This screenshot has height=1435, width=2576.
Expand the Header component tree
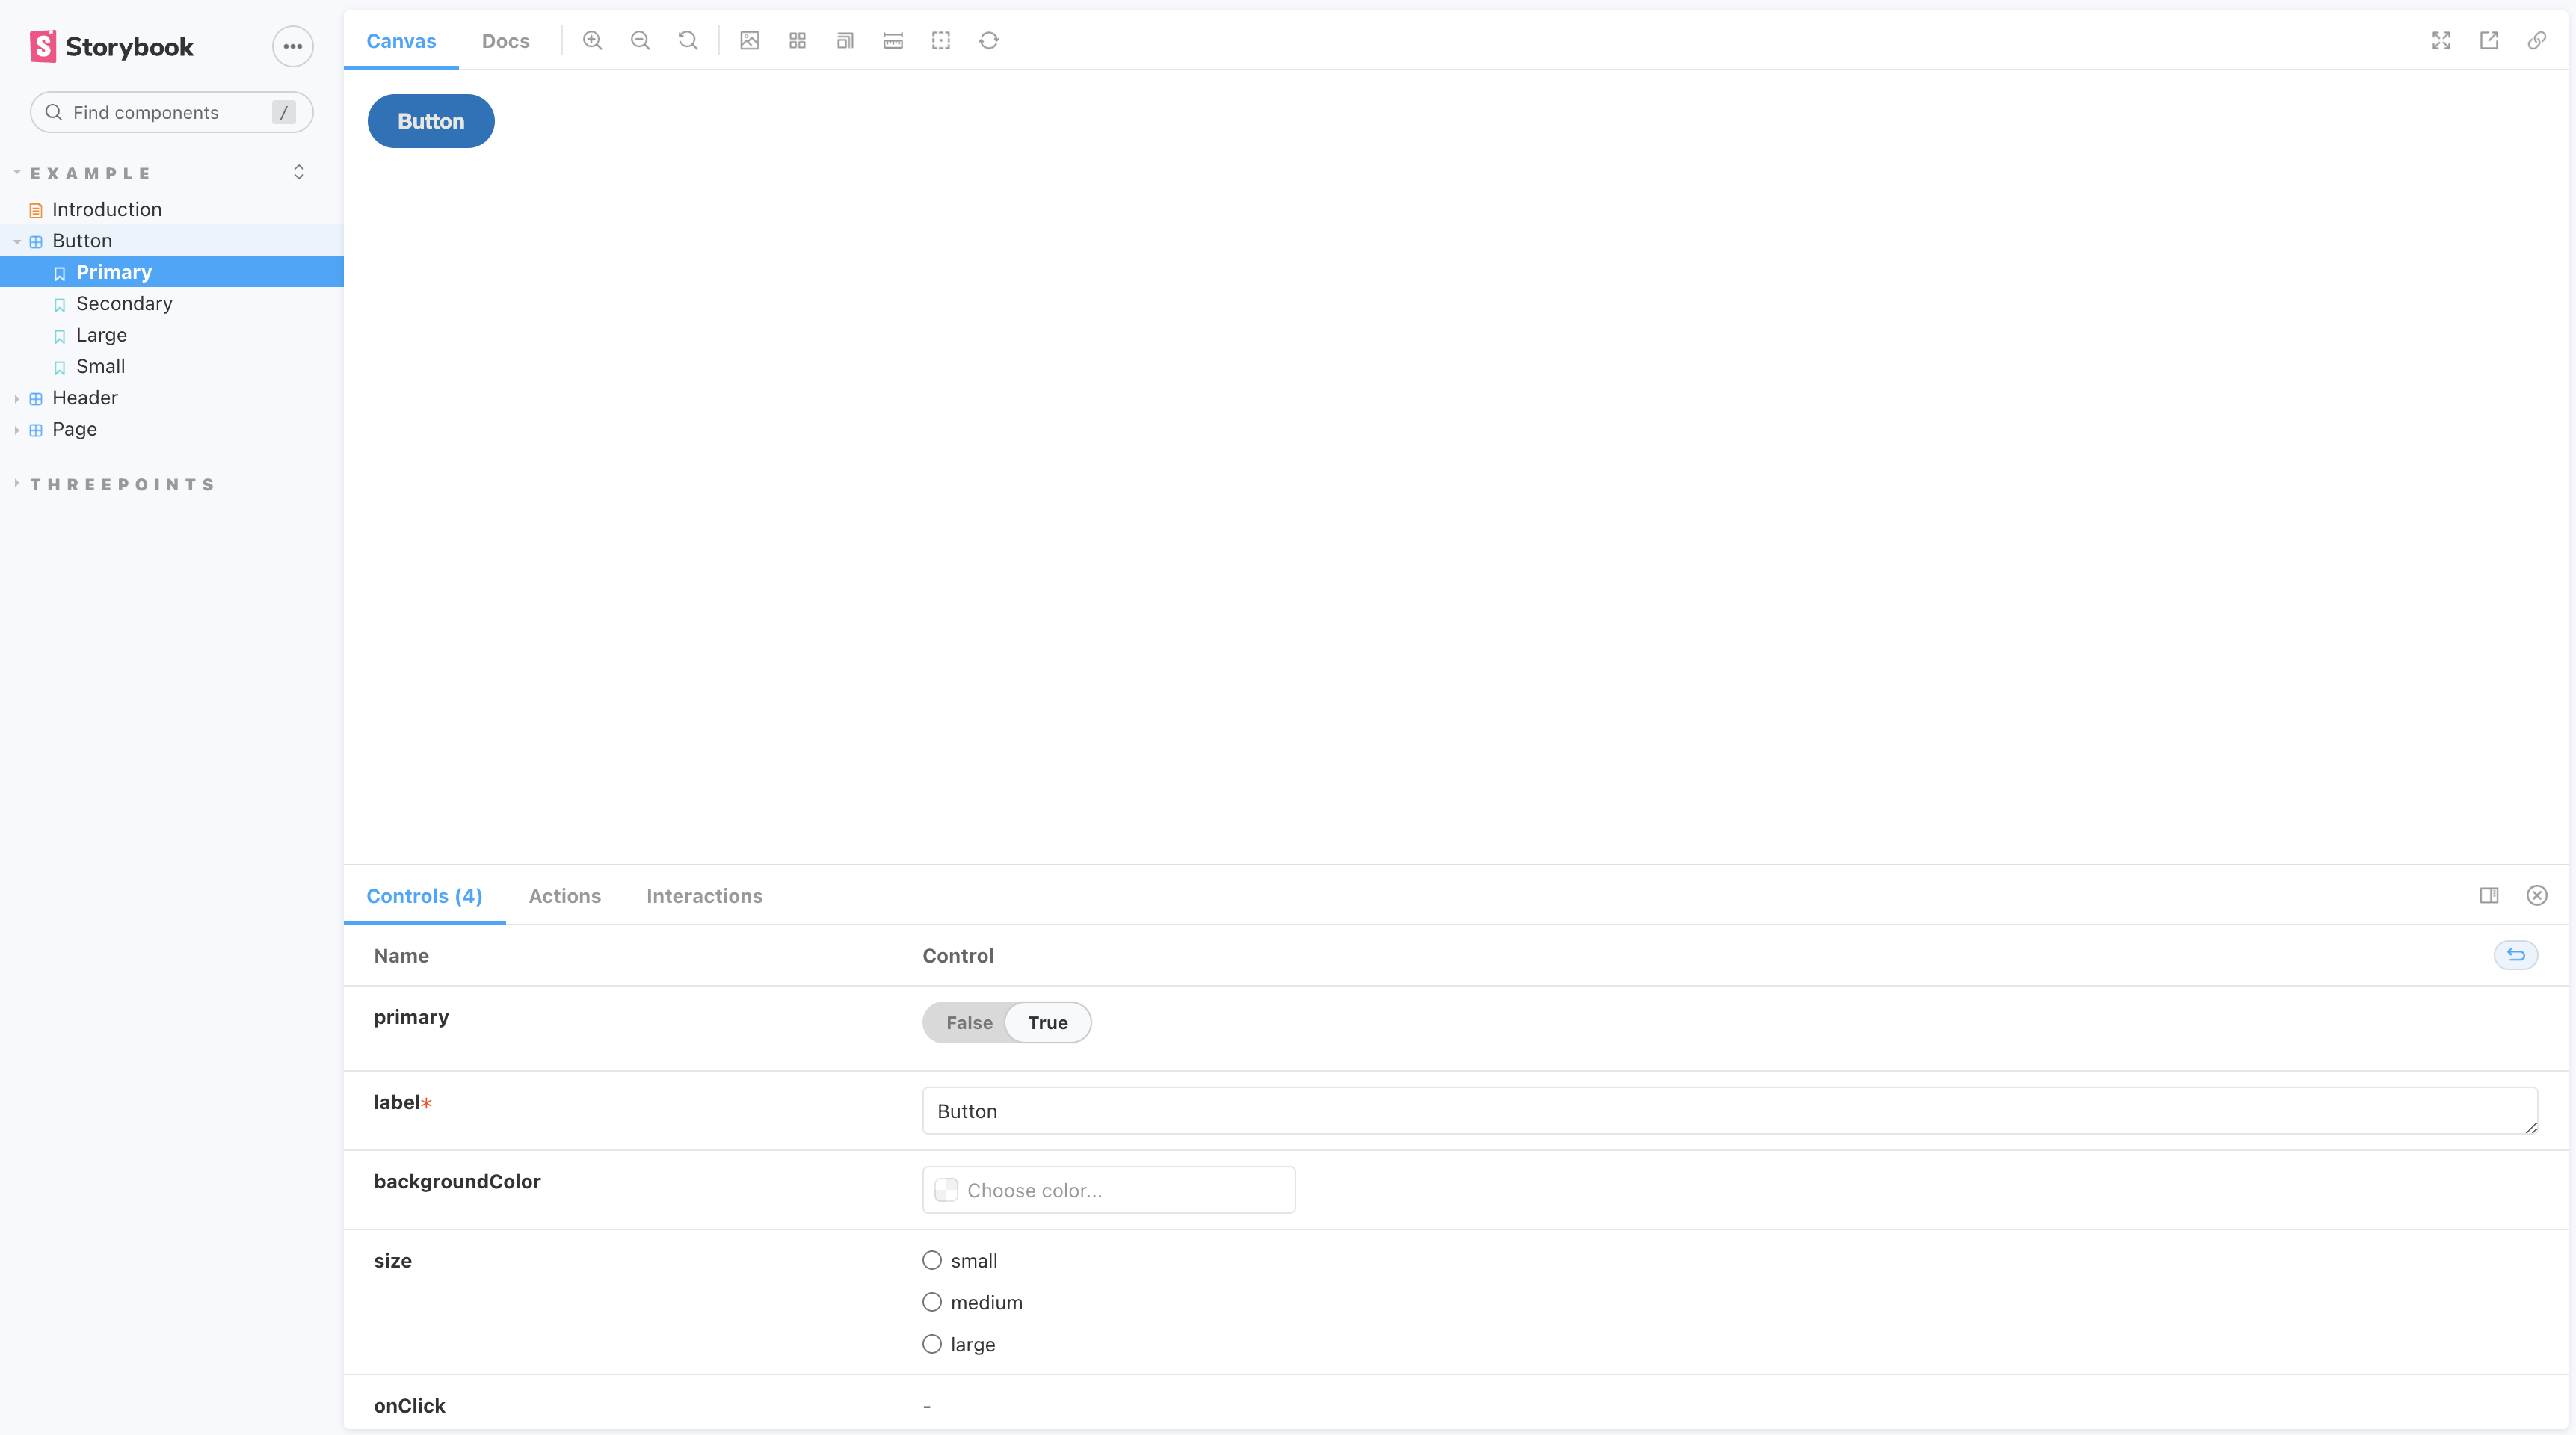click(17, 398)
